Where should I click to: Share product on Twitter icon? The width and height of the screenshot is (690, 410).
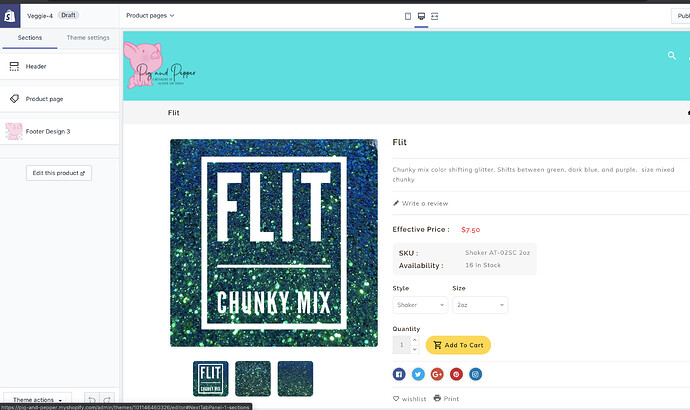(418, 374)
